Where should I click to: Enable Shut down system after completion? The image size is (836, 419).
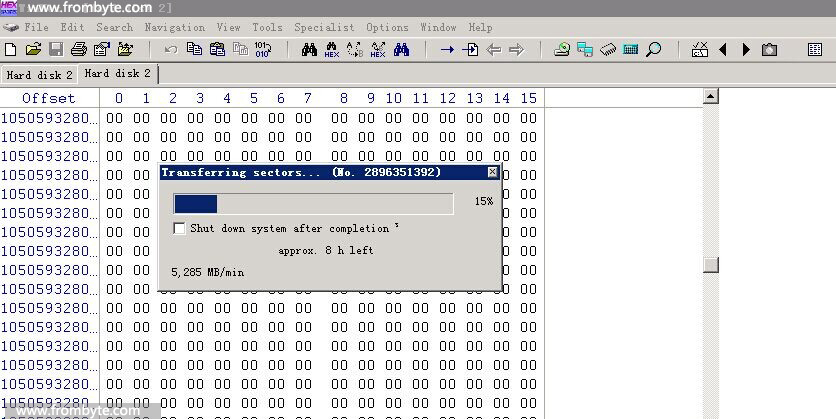(x=180, y=229)
